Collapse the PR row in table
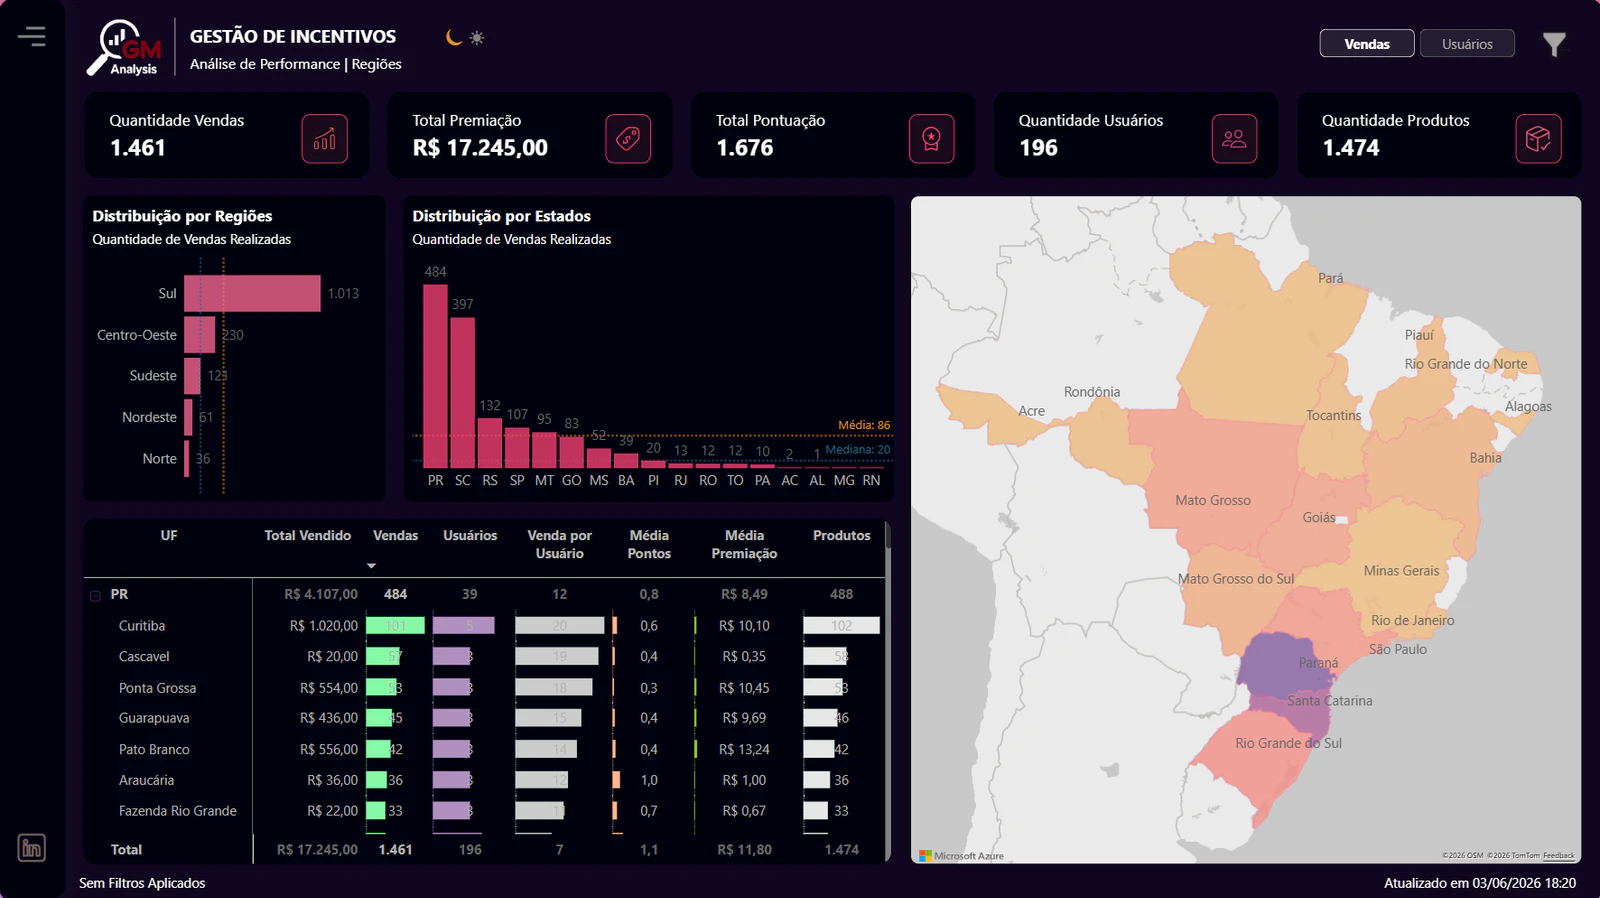1600x898 pixels. point(96,596)
